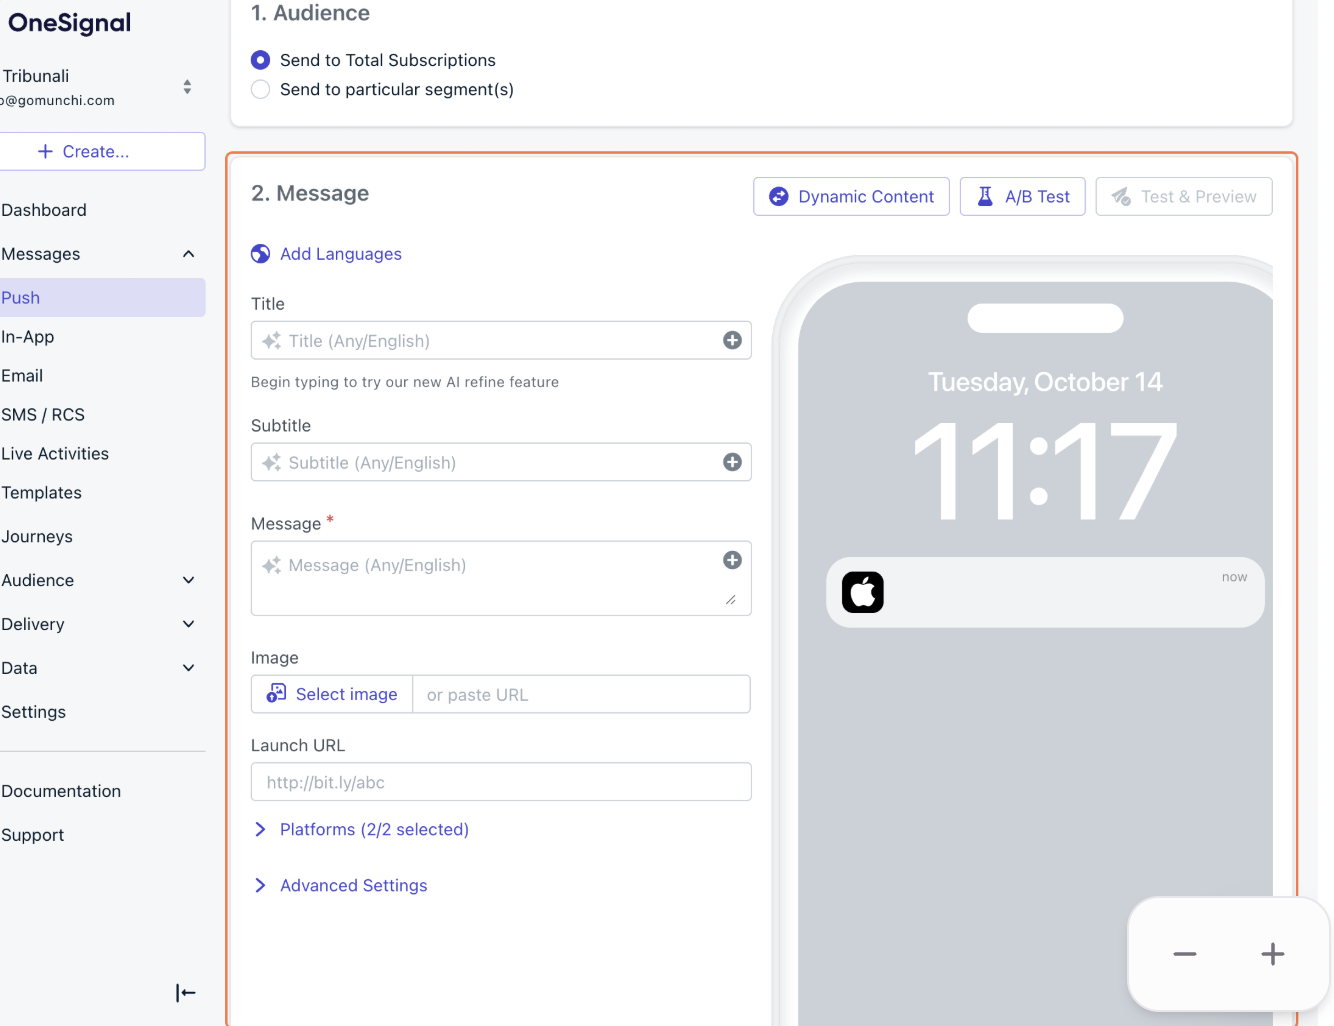Select Send to particular segment(s) radio

260,89
